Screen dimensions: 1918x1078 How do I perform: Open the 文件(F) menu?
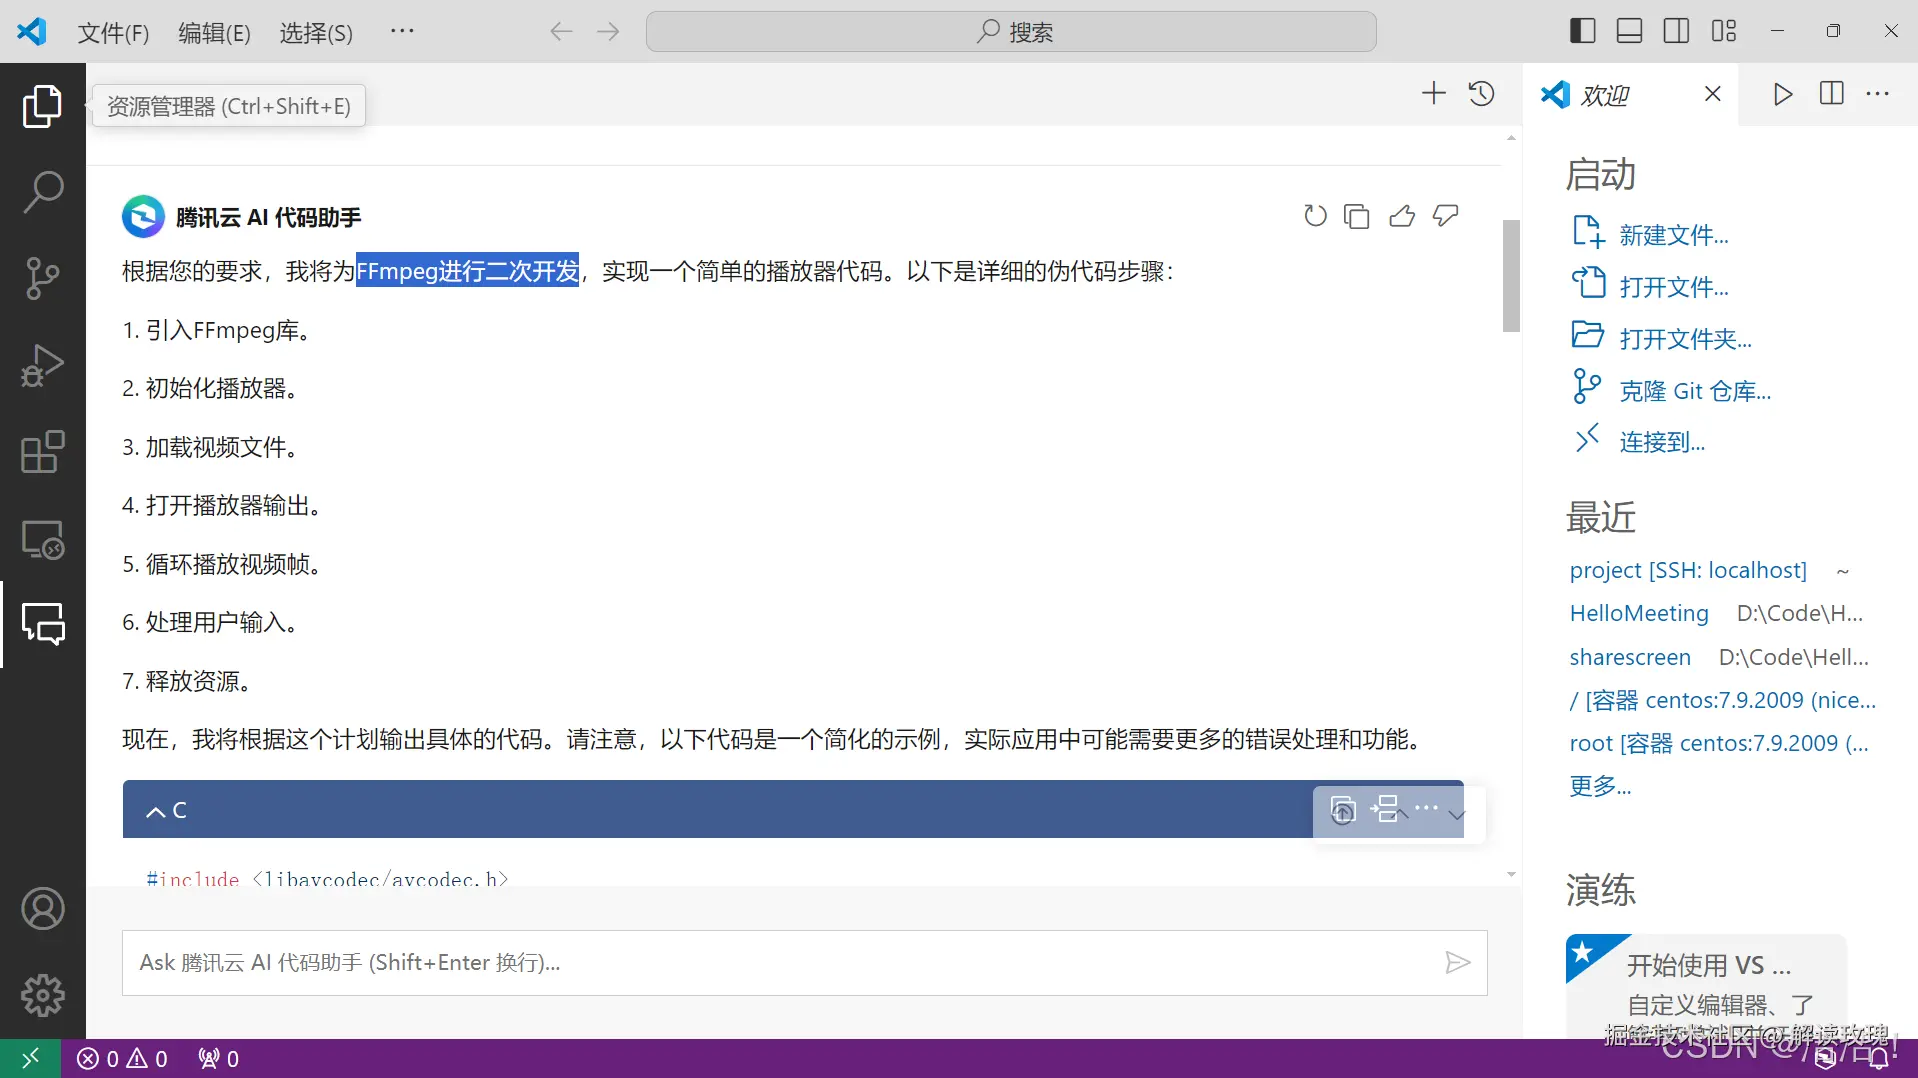pos(113,33)
